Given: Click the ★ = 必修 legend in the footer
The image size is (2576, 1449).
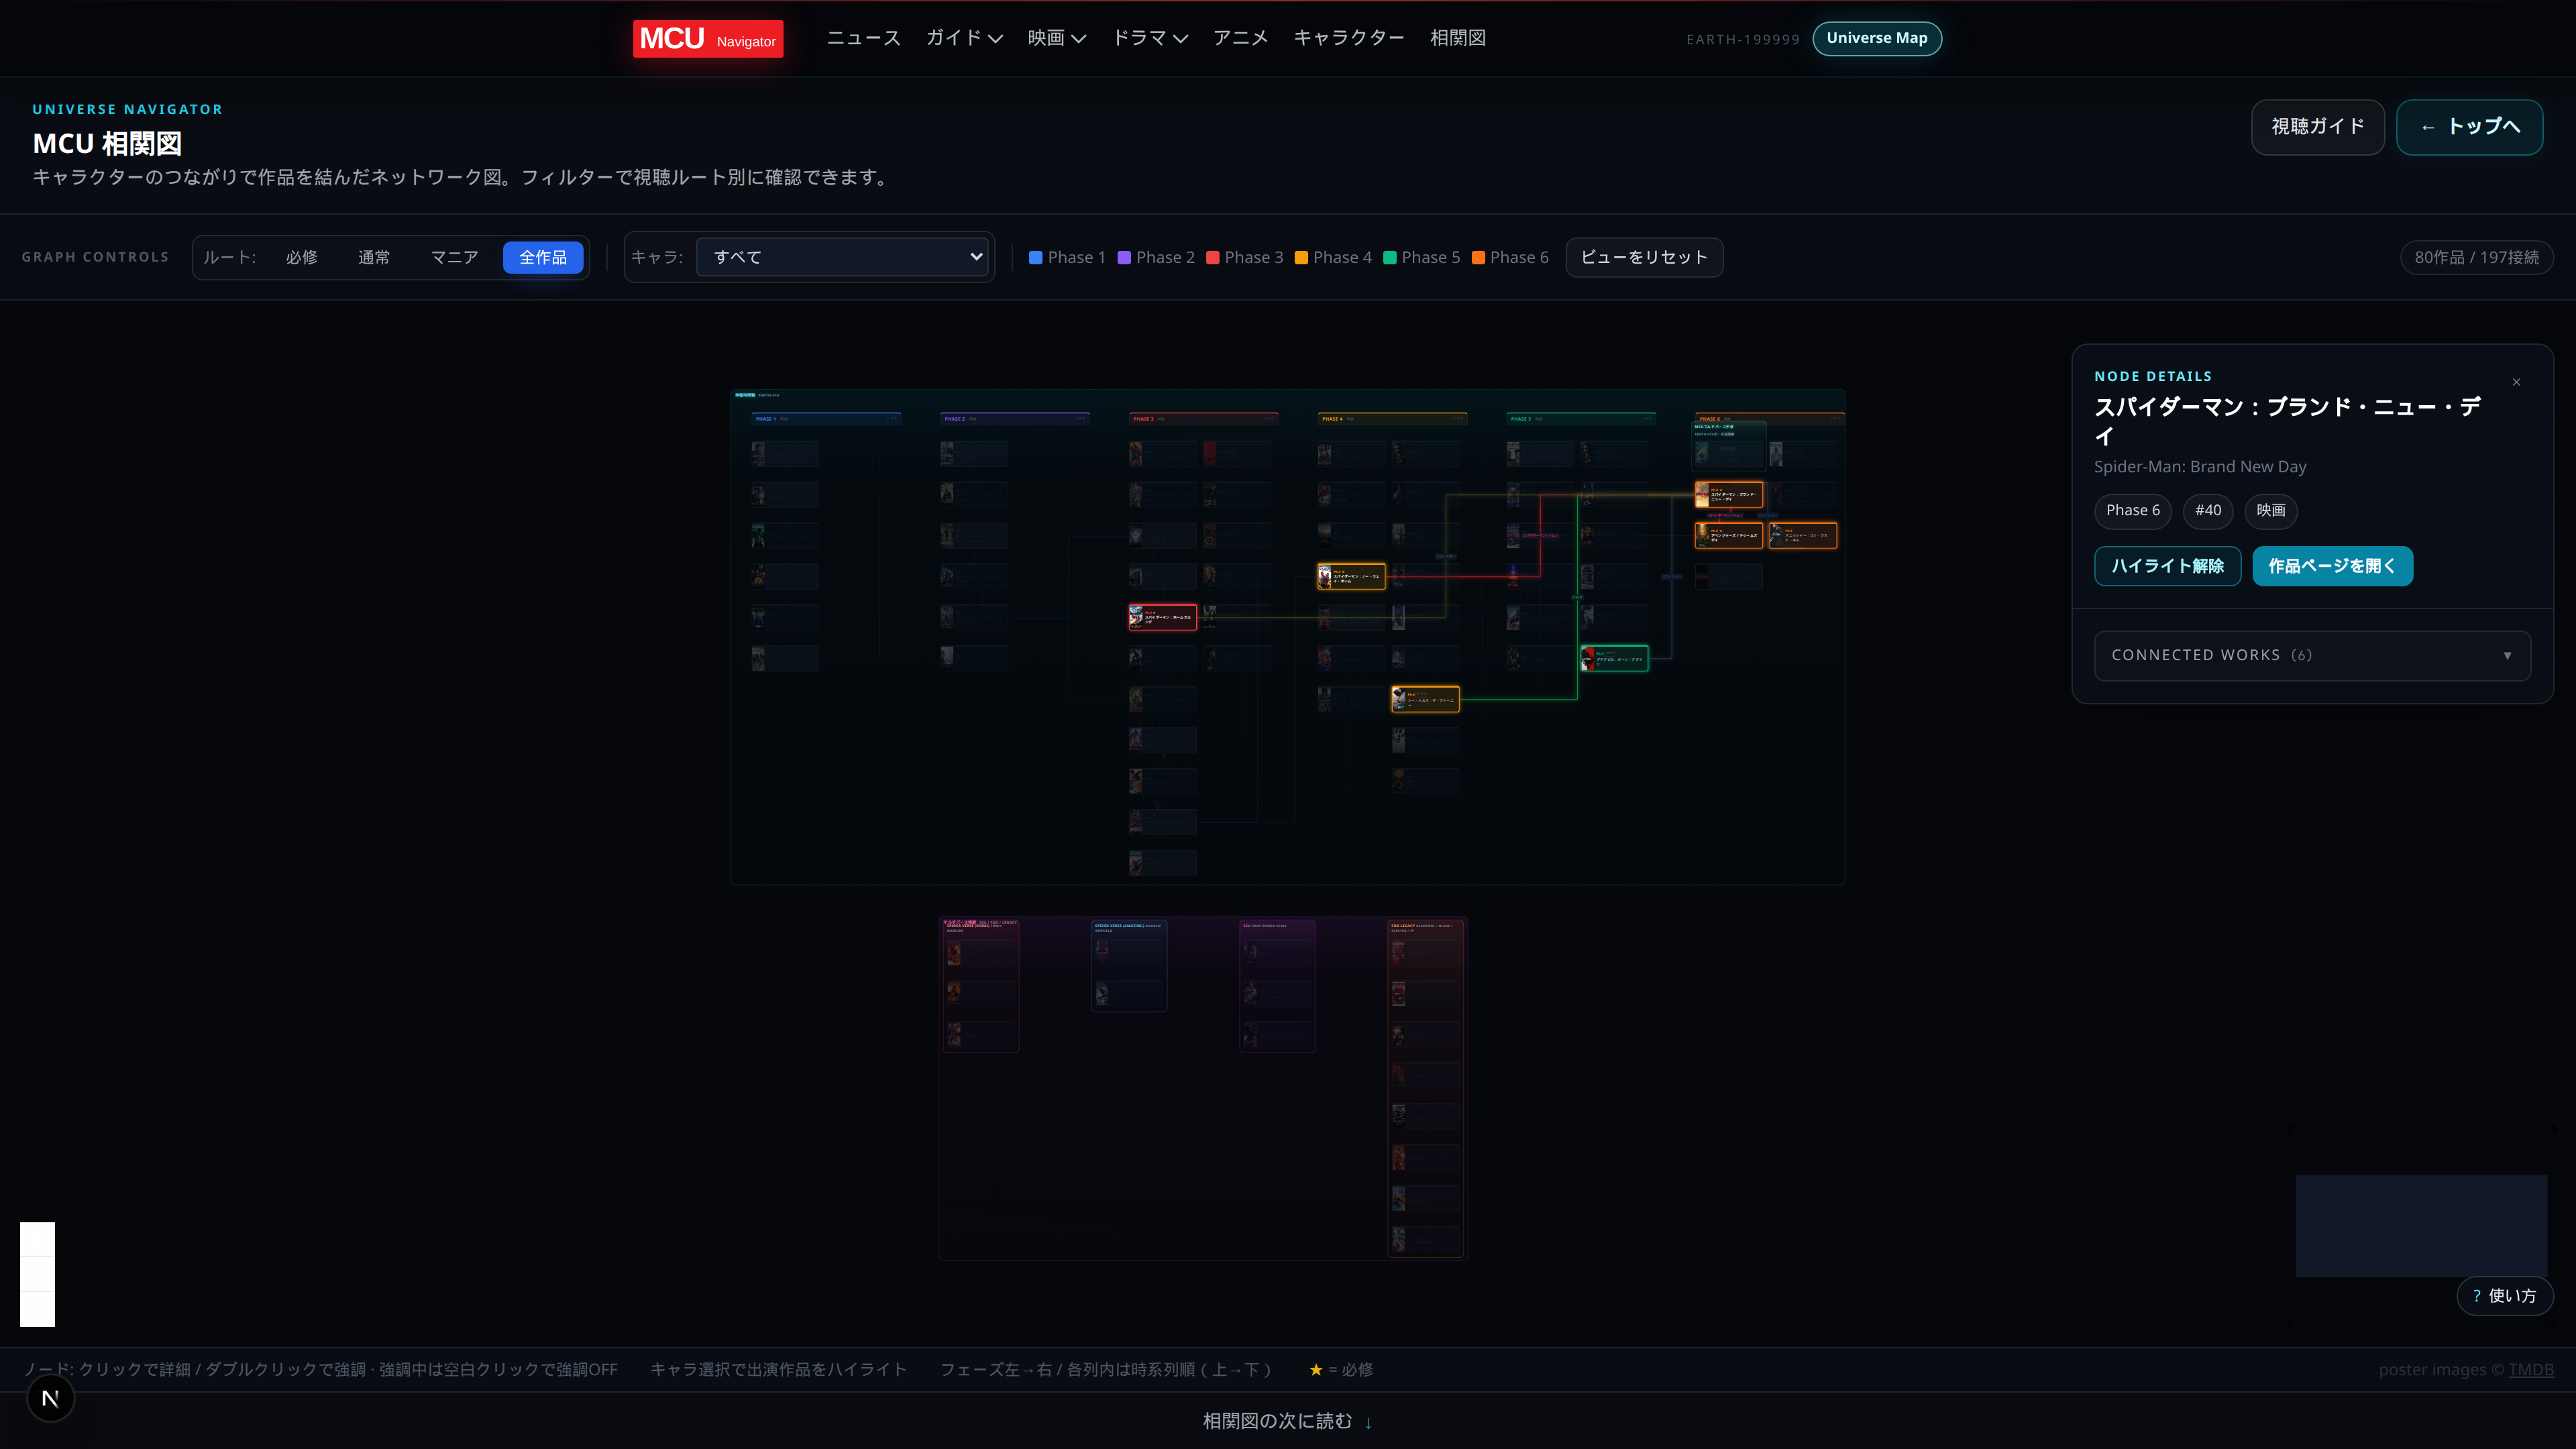Looking at the screenshot, I should pos(1341,1369).
